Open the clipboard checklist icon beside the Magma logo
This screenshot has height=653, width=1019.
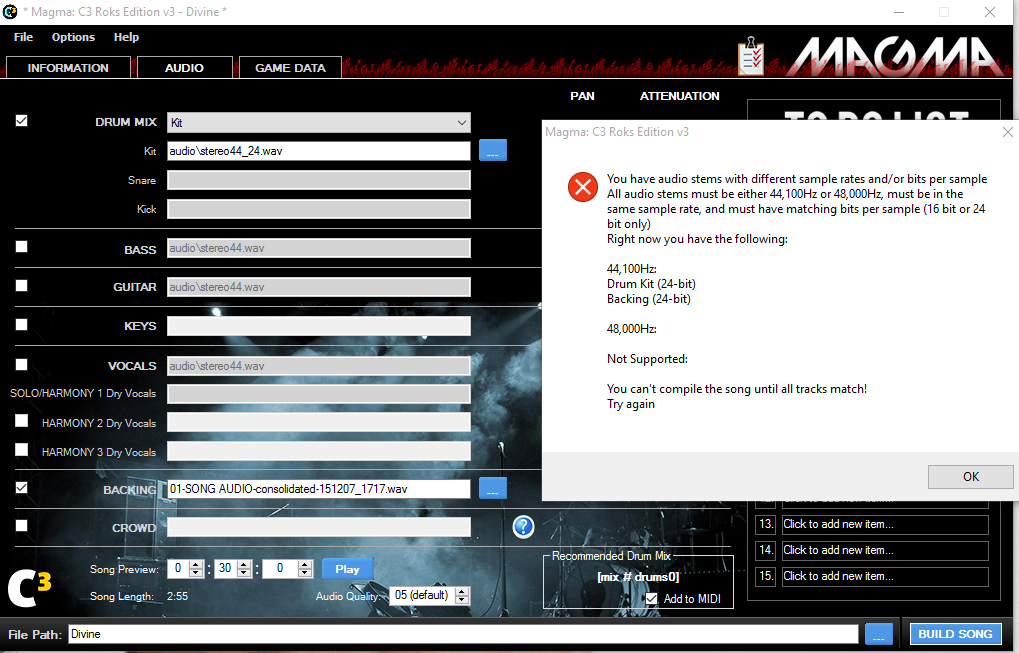751,55
